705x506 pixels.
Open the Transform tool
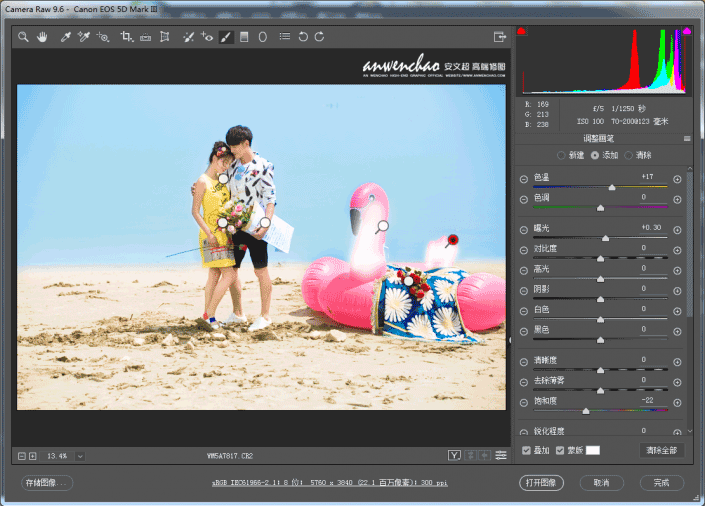165,37
